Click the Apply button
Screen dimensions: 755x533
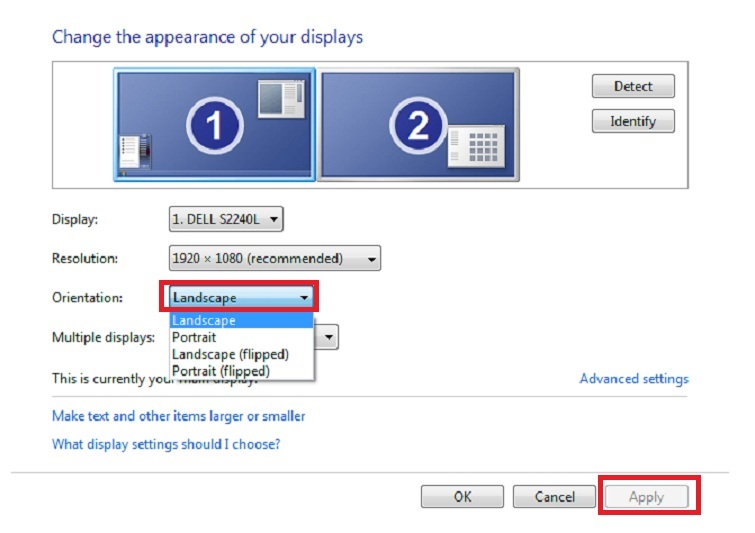(x=646, y=497)
